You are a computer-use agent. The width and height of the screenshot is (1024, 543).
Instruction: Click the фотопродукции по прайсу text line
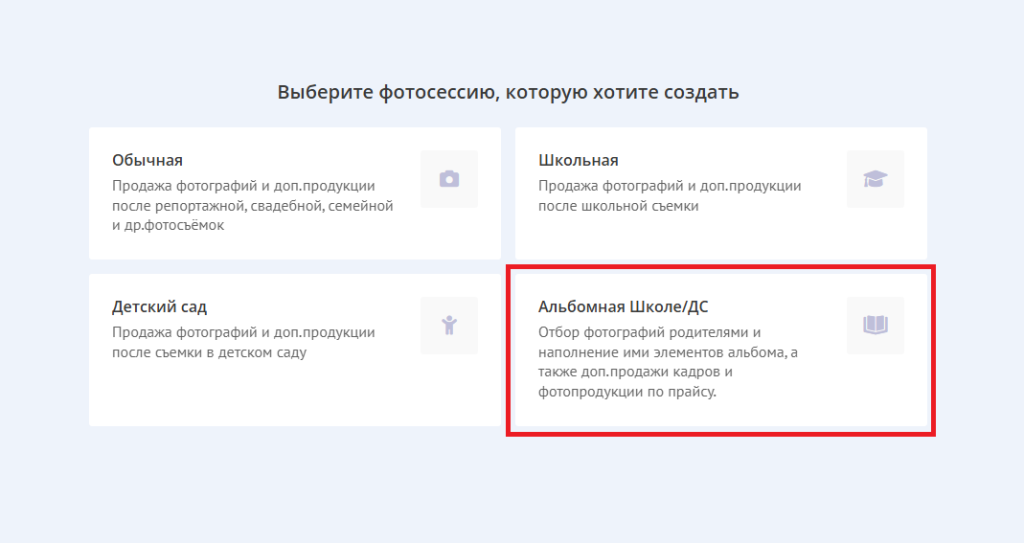tap(628, 392)
